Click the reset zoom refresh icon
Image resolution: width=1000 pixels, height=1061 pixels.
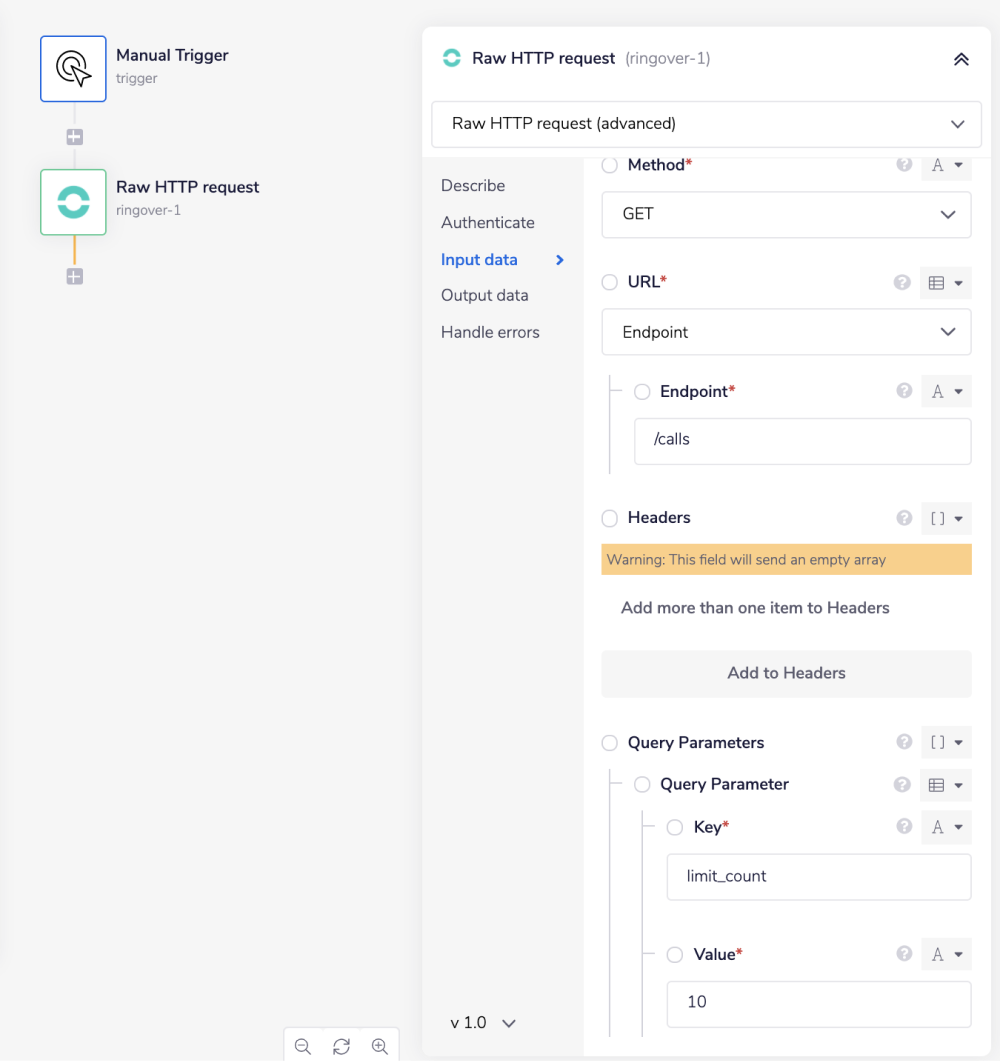[x=341, y=1046]
